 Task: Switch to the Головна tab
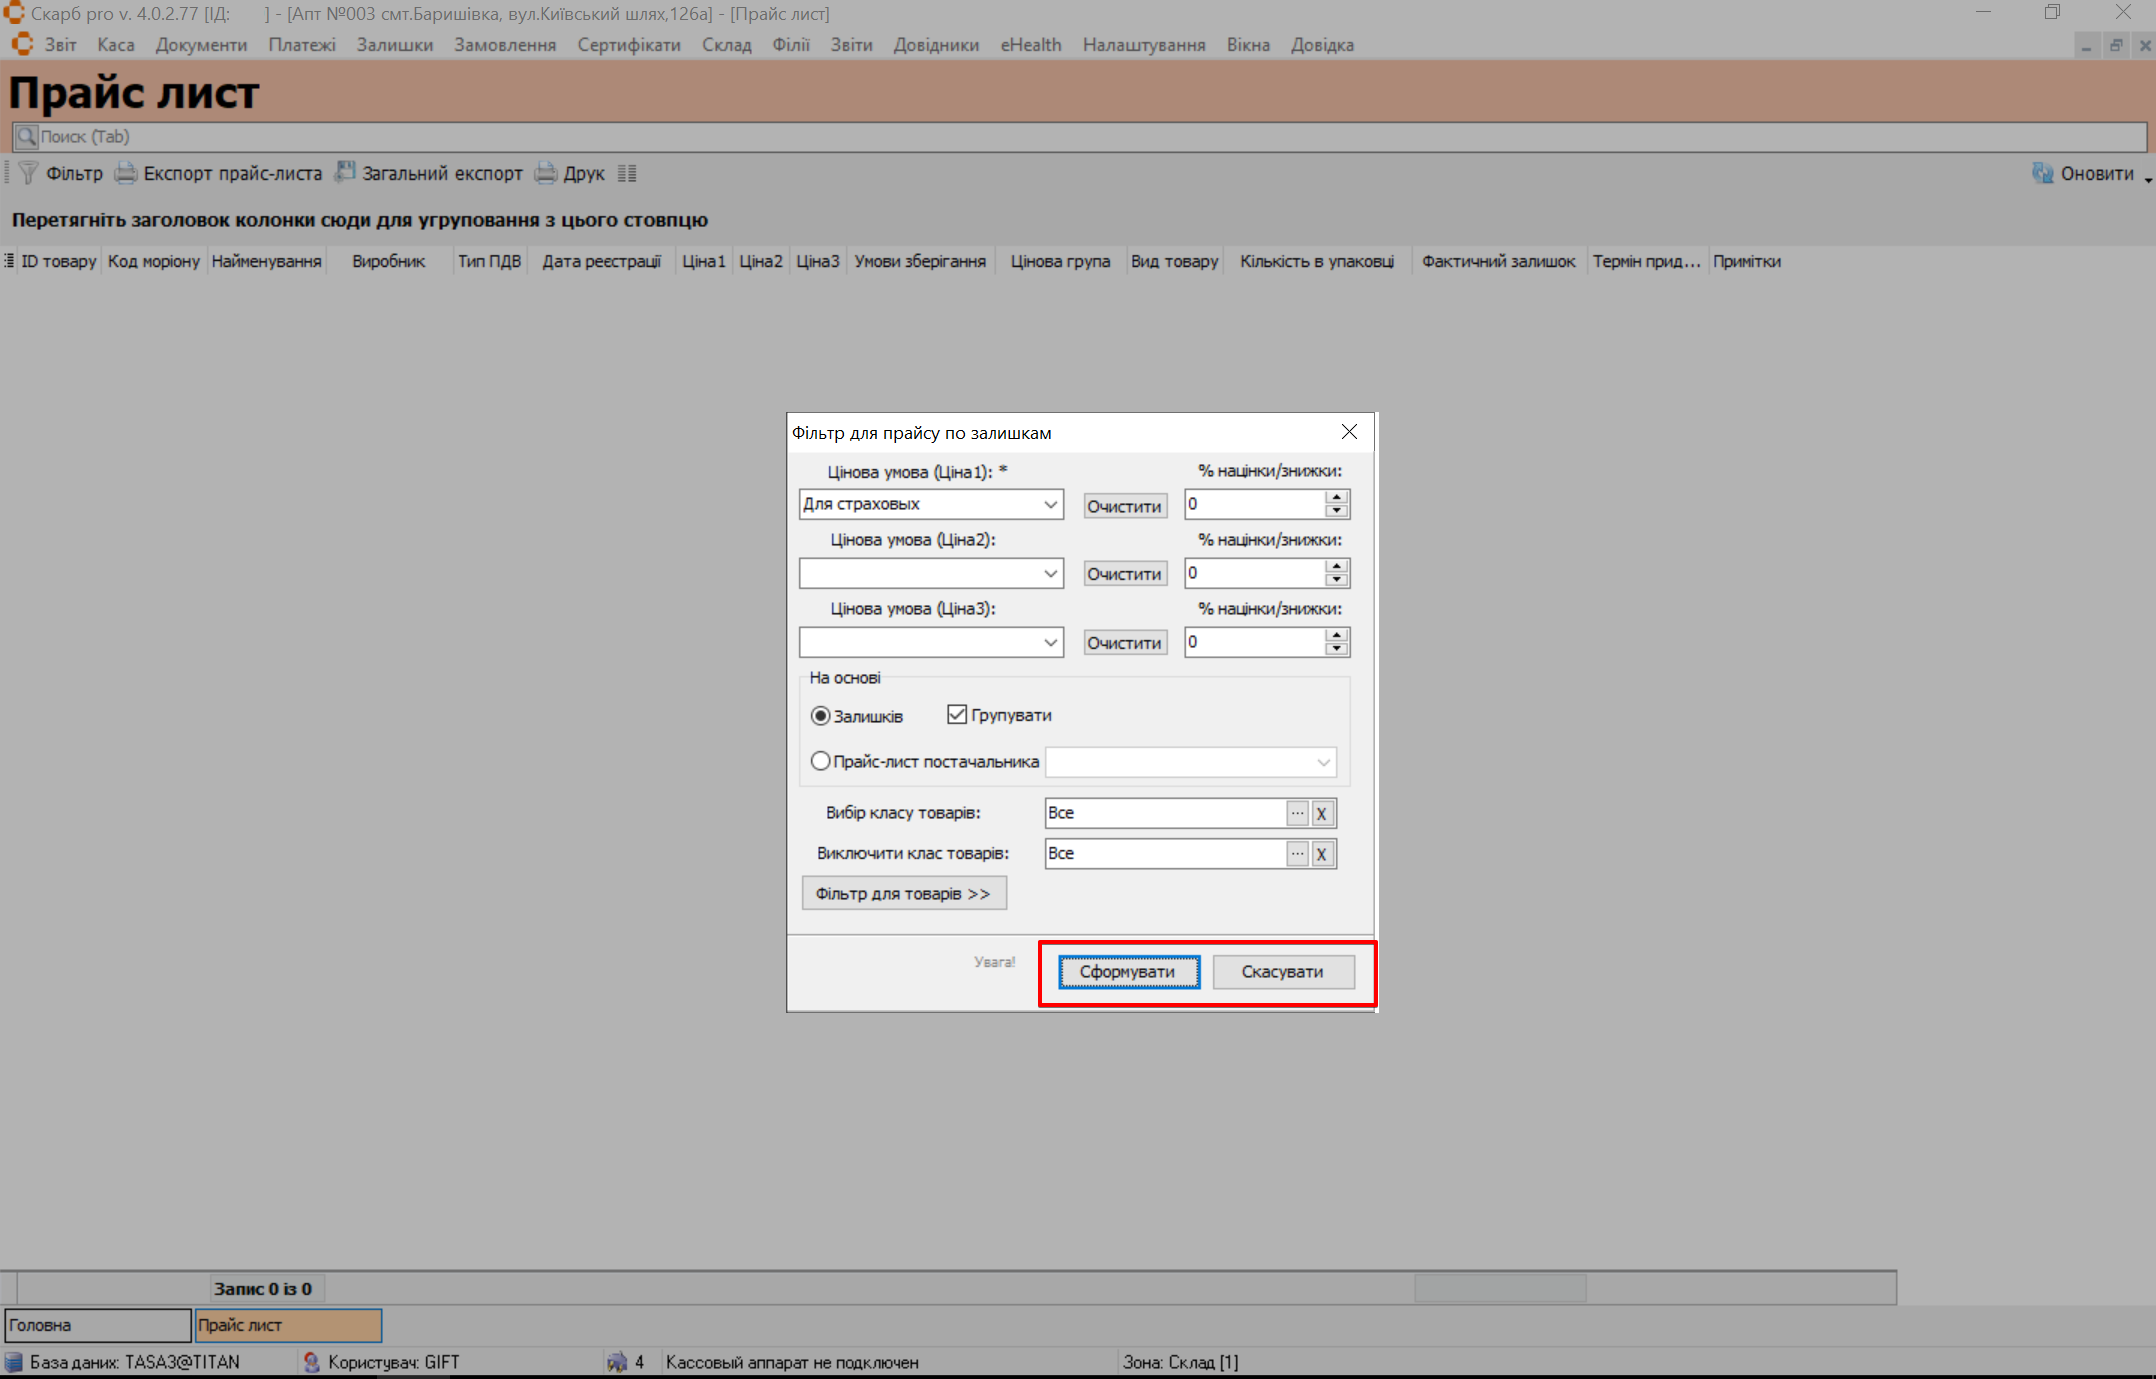click(97, 1325)
